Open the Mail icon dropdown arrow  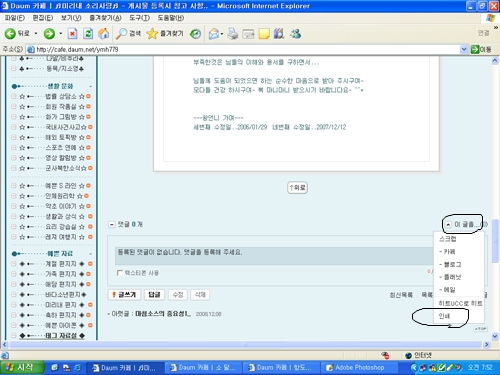pos(222,34)
